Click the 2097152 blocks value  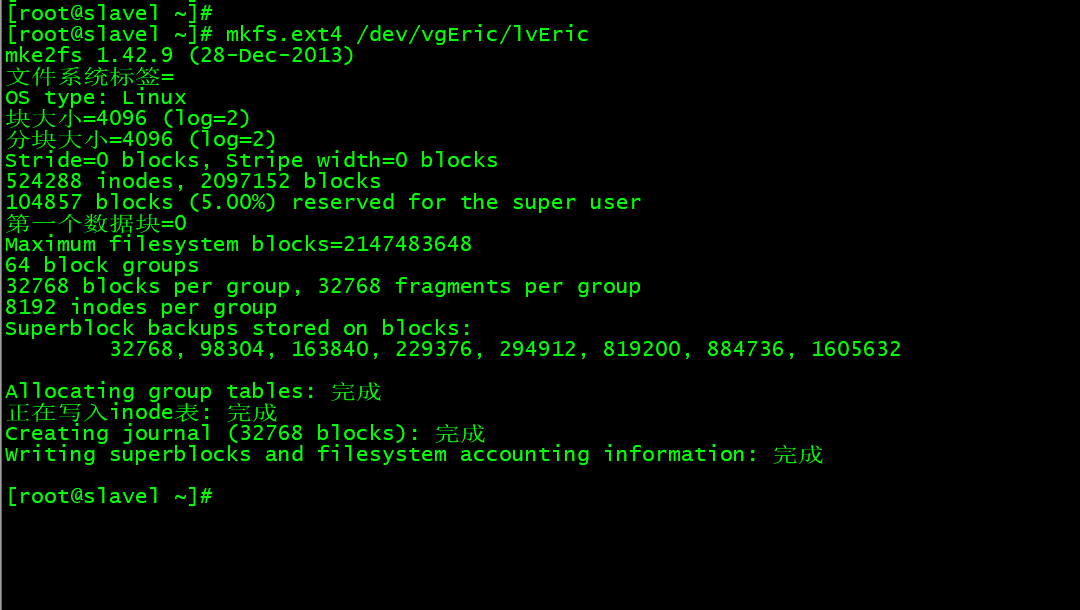[290, 182]
